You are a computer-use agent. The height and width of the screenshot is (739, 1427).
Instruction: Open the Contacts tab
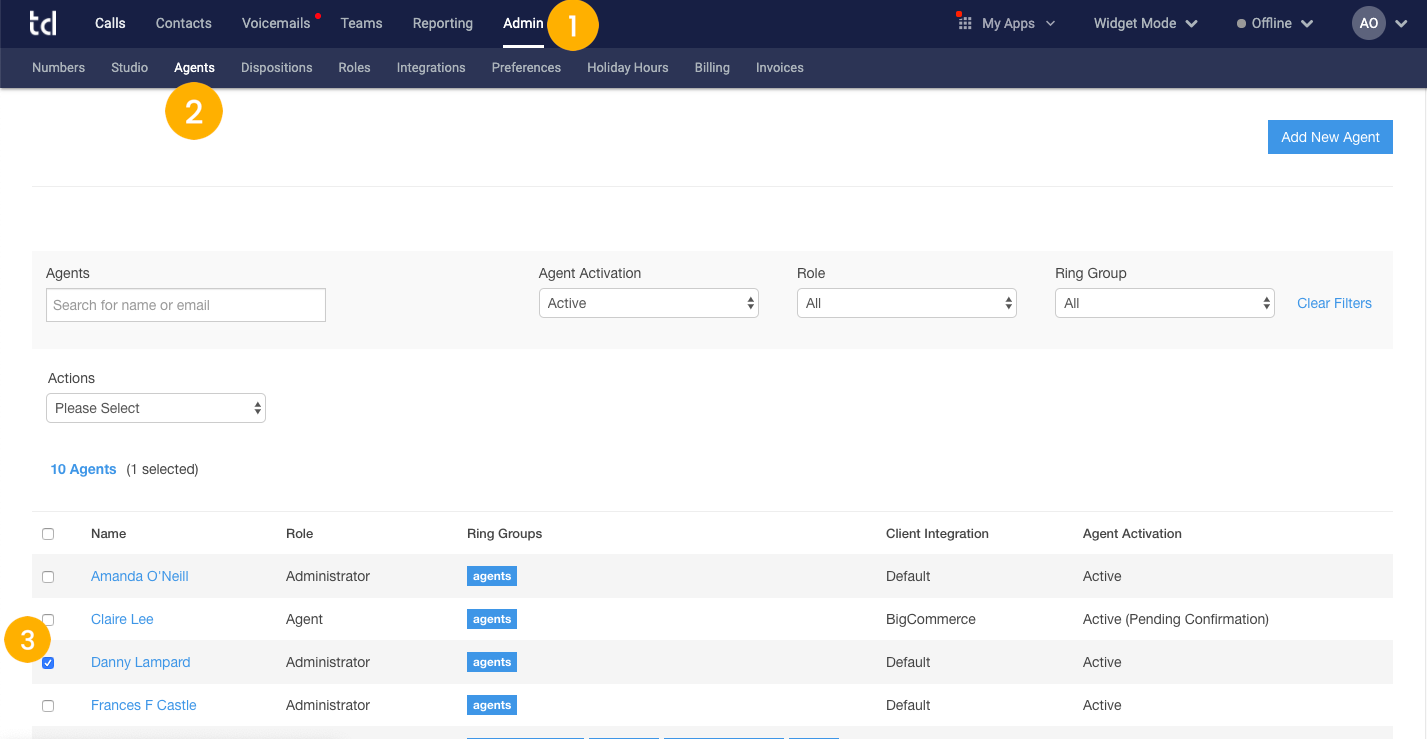(184, 23)
